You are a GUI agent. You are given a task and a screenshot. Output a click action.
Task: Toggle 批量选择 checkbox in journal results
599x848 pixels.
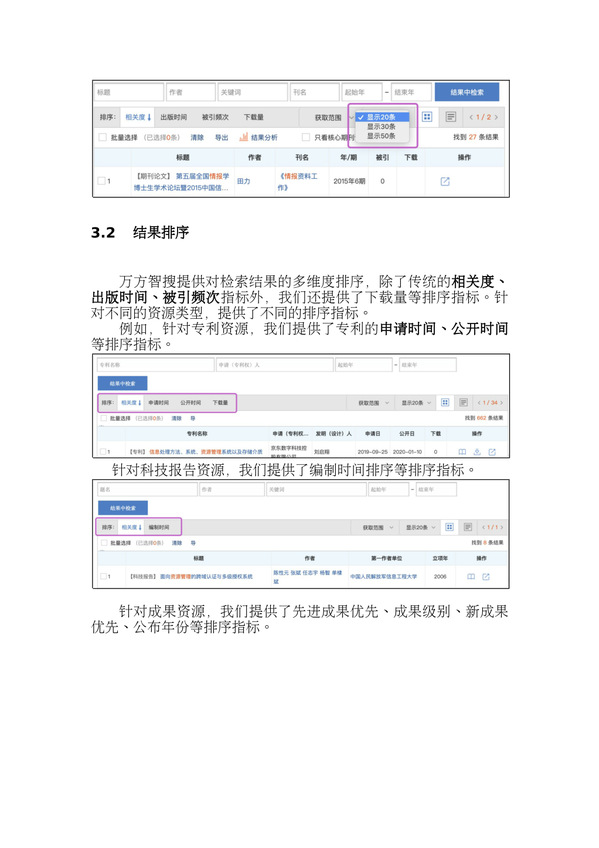(102, 137)
